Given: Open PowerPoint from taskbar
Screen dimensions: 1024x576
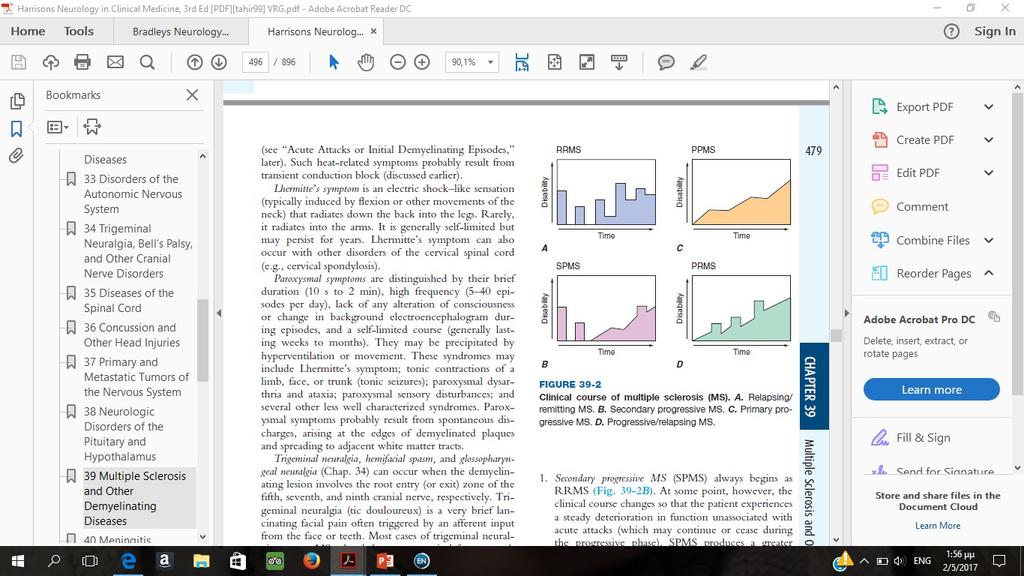Looking at the screenshot, I should 385,561.
